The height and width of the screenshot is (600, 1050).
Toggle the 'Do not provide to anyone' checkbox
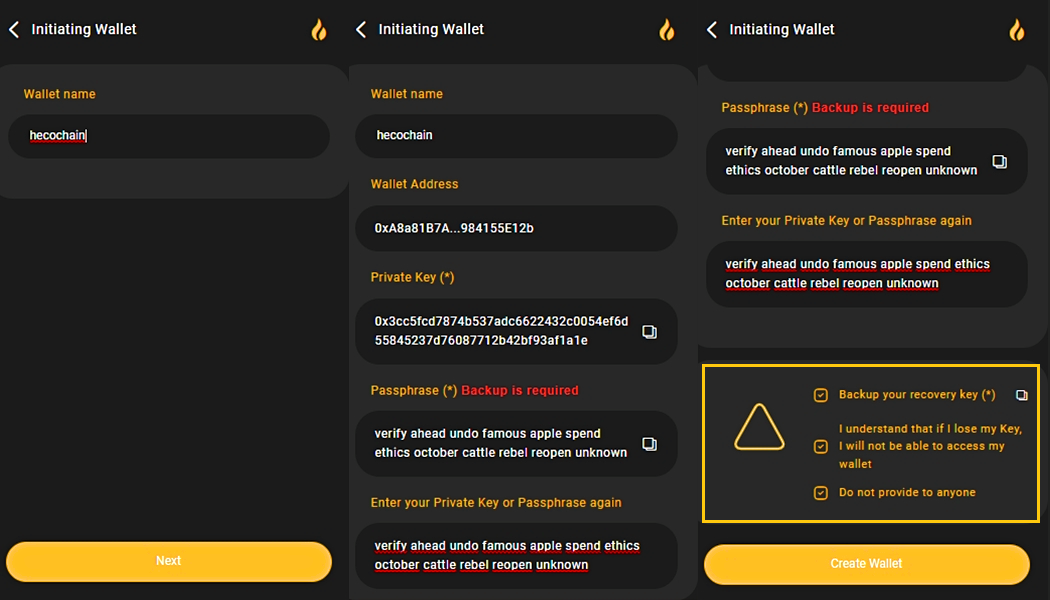click(x=821, y=492)
